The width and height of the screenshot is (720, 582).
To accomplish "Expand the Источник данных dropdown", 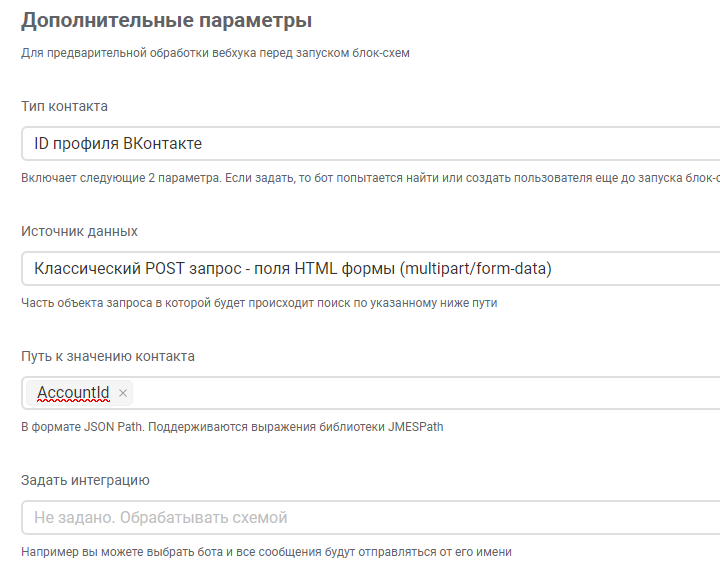I will click(x=371, y=269).
